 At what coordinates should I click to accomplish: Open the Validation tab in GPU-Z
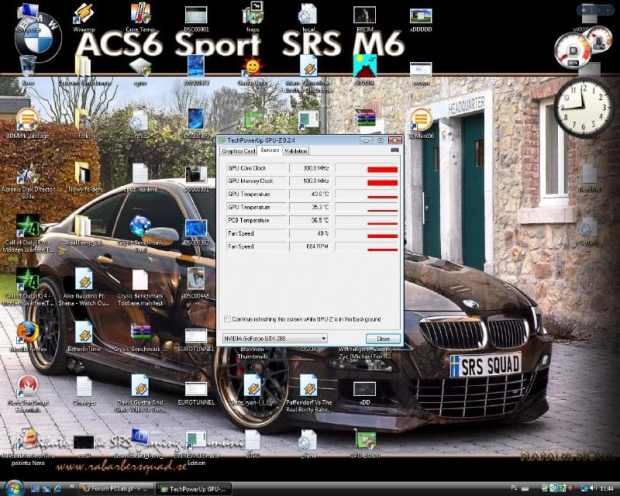(x=295, y=151)
